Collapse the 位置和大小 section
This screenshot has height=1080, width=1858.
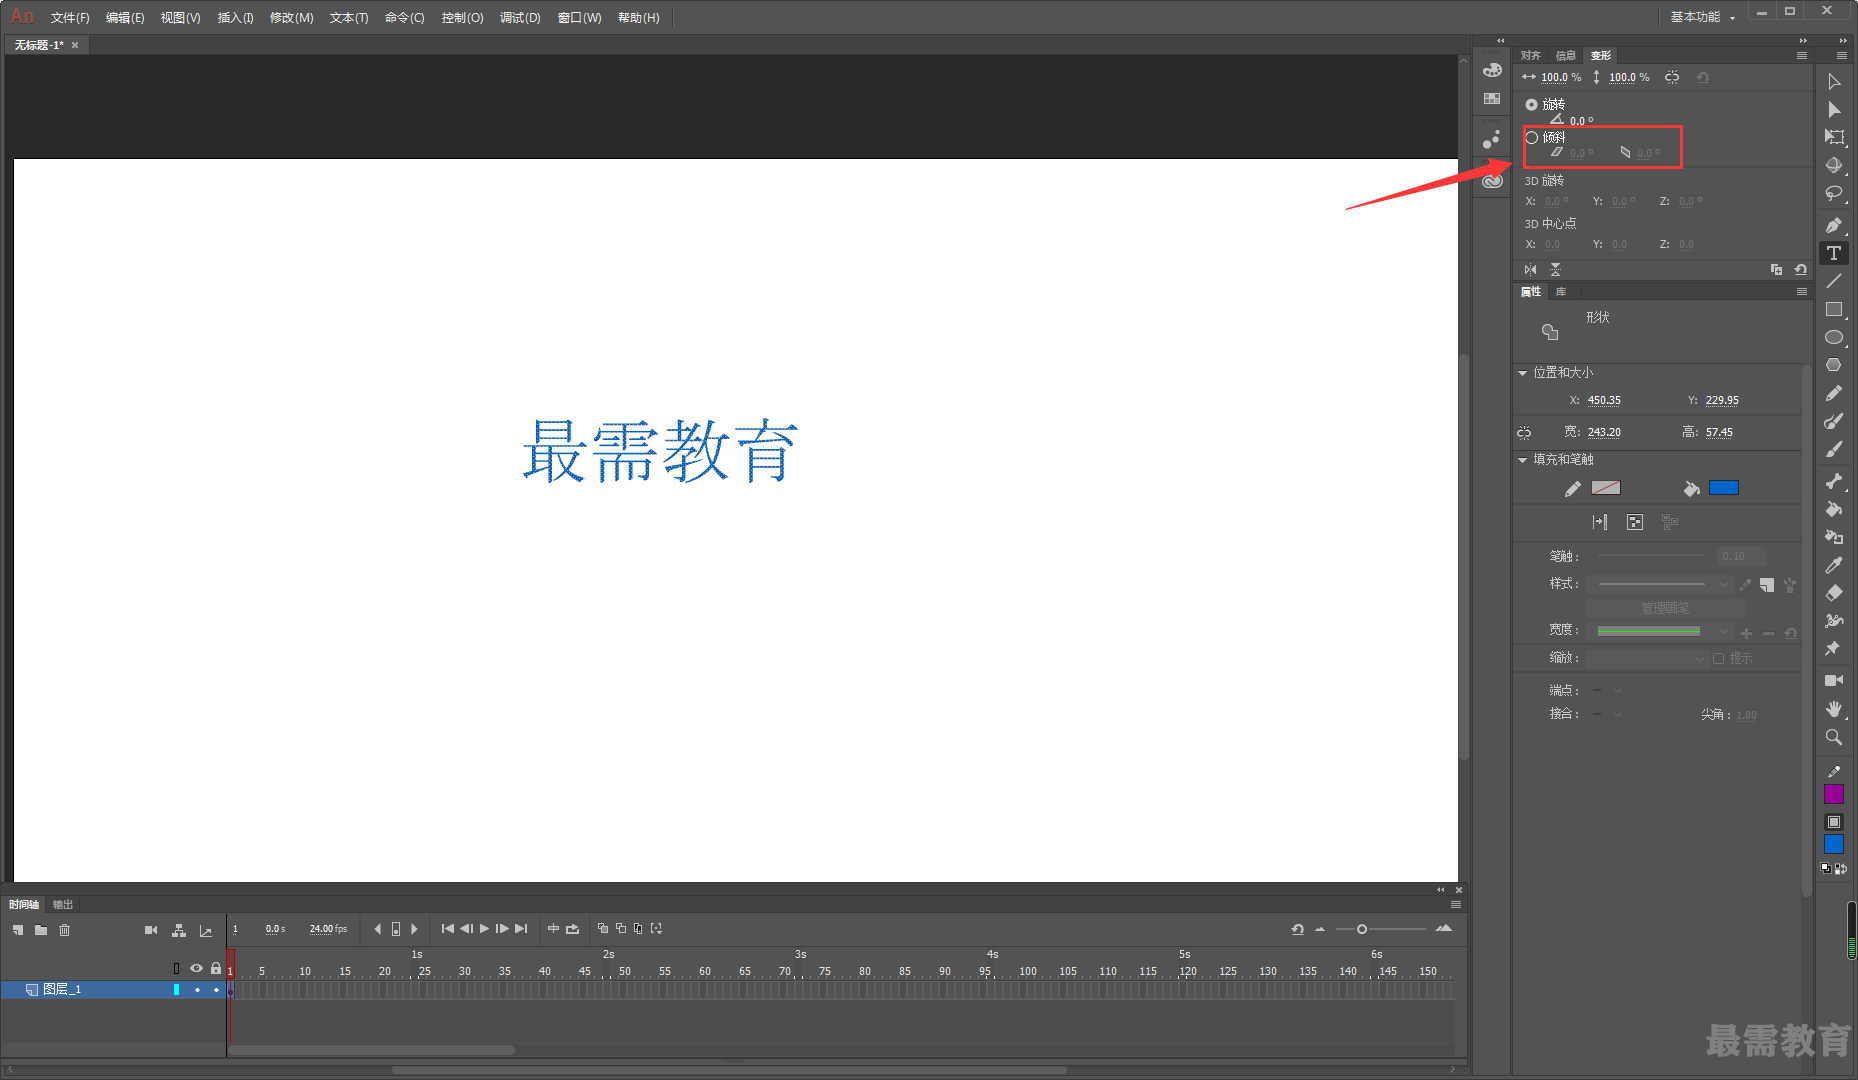click(1523, 373)
